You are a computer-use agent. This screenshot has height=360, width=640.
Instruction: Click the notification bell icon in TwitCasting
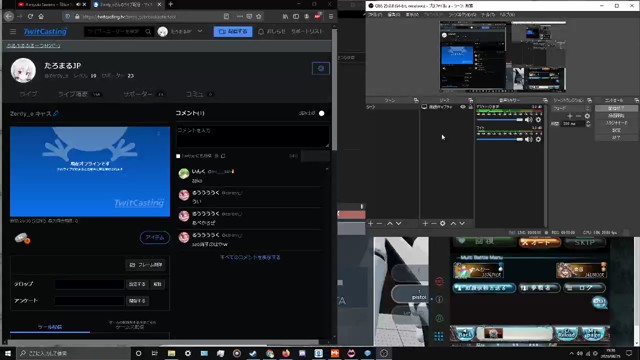click(261, 31)
